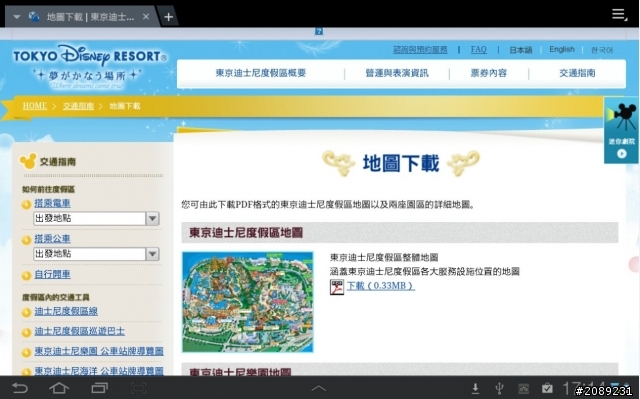Download the map via 下載（0.33MB）

[x=380, y=286]
